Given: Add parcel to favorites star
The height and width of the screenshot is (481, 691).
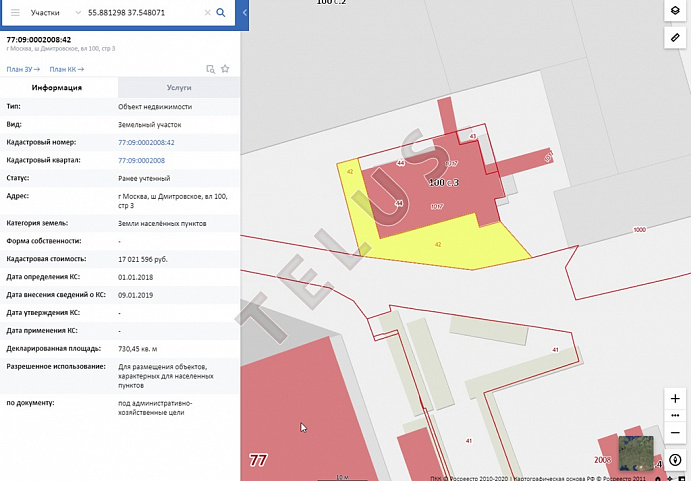Looking at the screenshot, I should [x=225, y=69].
